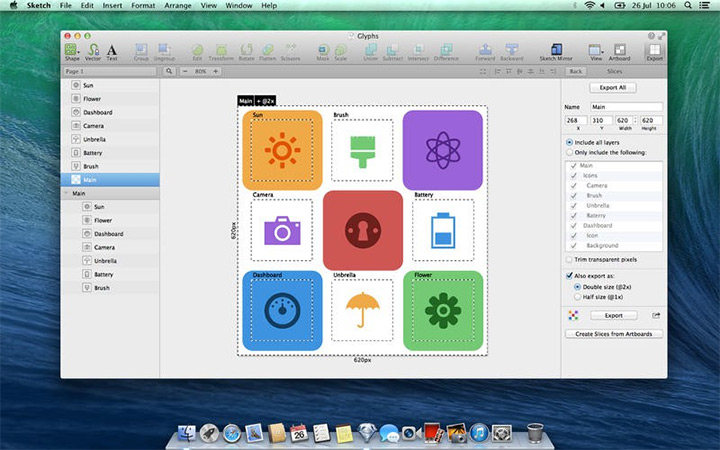
Task: Uncheck Also export as checkbox
Action: pos(569,274)
